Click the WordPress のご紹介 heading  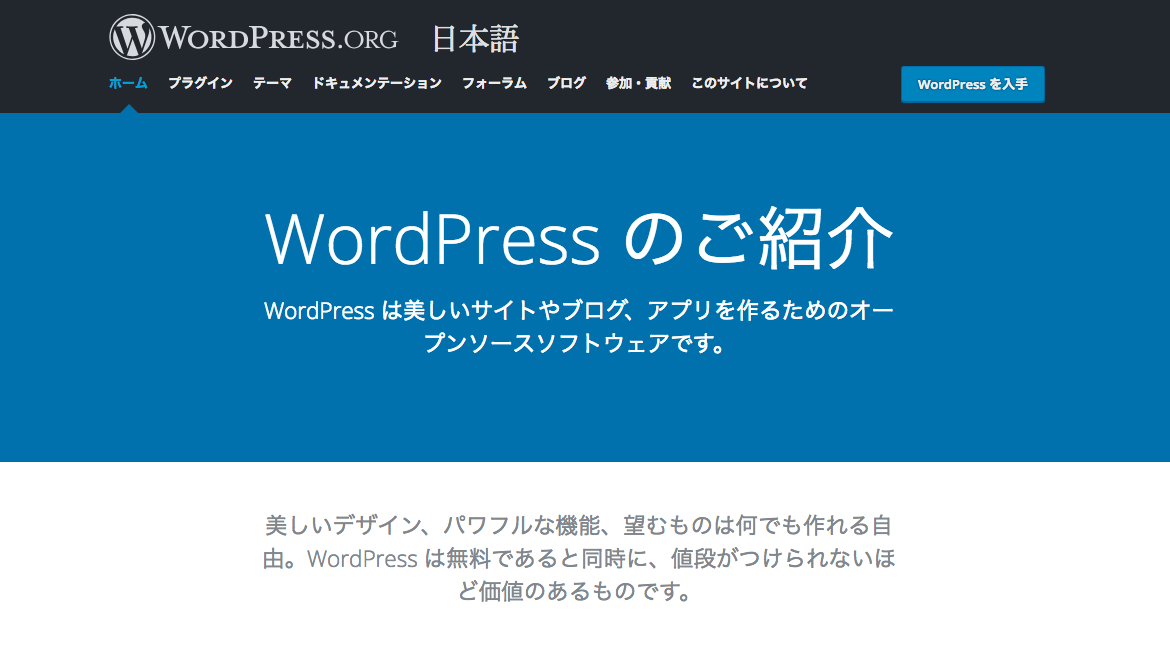click(579, 238)
